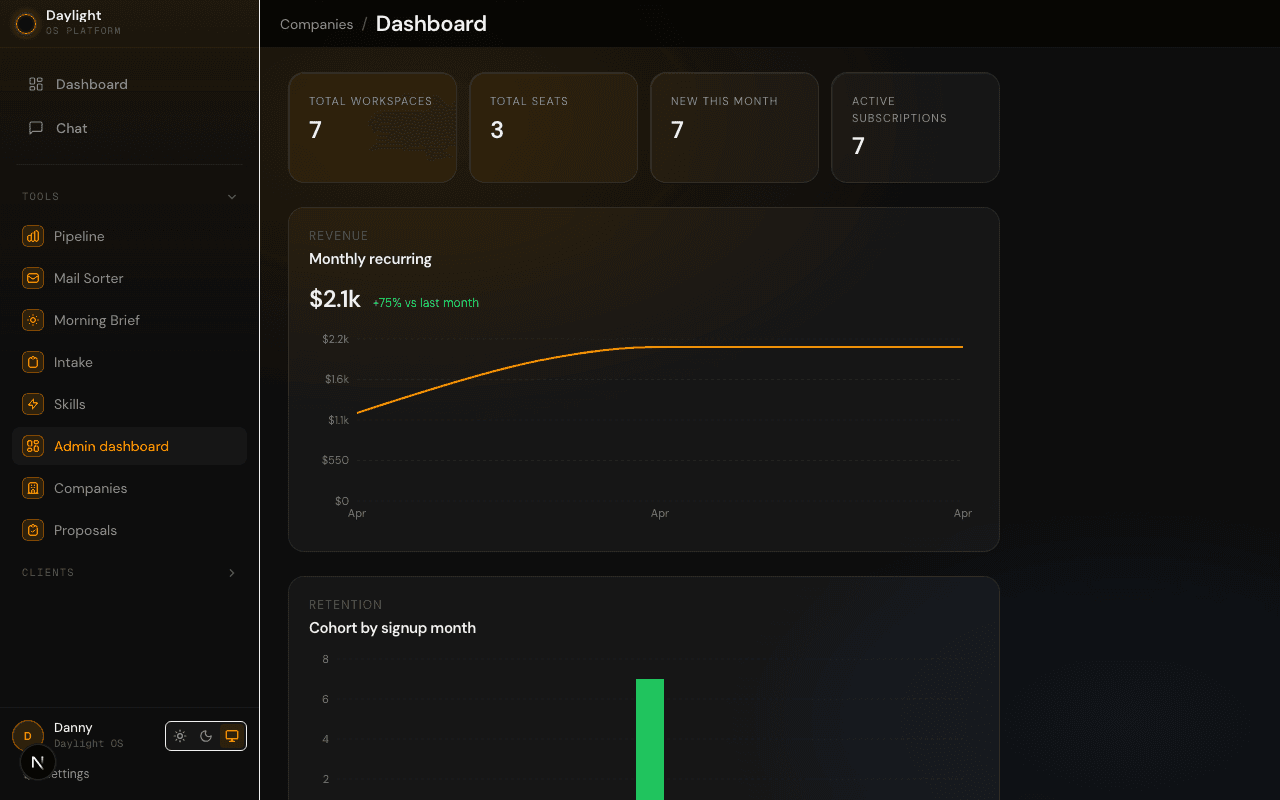Image resolution: width=1280 pixels, height=800 pixels.
Task: Click the CLIENTS section label
Action: click(x=48, y=573)
